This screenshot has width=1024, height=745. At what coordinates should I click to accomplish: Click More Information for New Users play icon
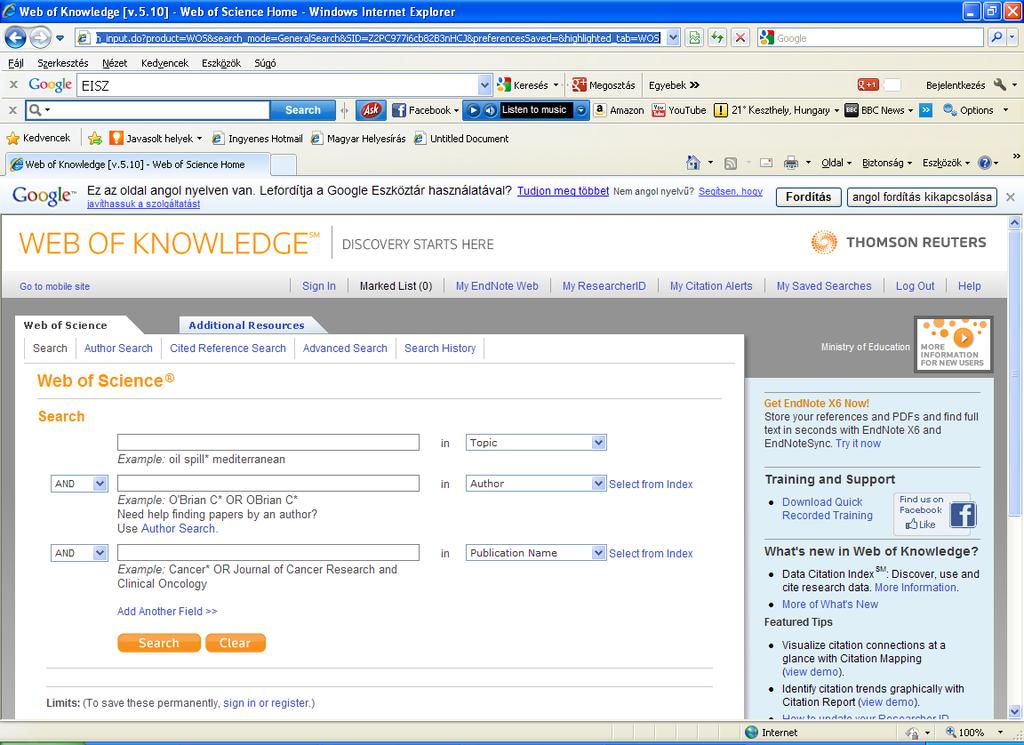(x=963, y=337)
